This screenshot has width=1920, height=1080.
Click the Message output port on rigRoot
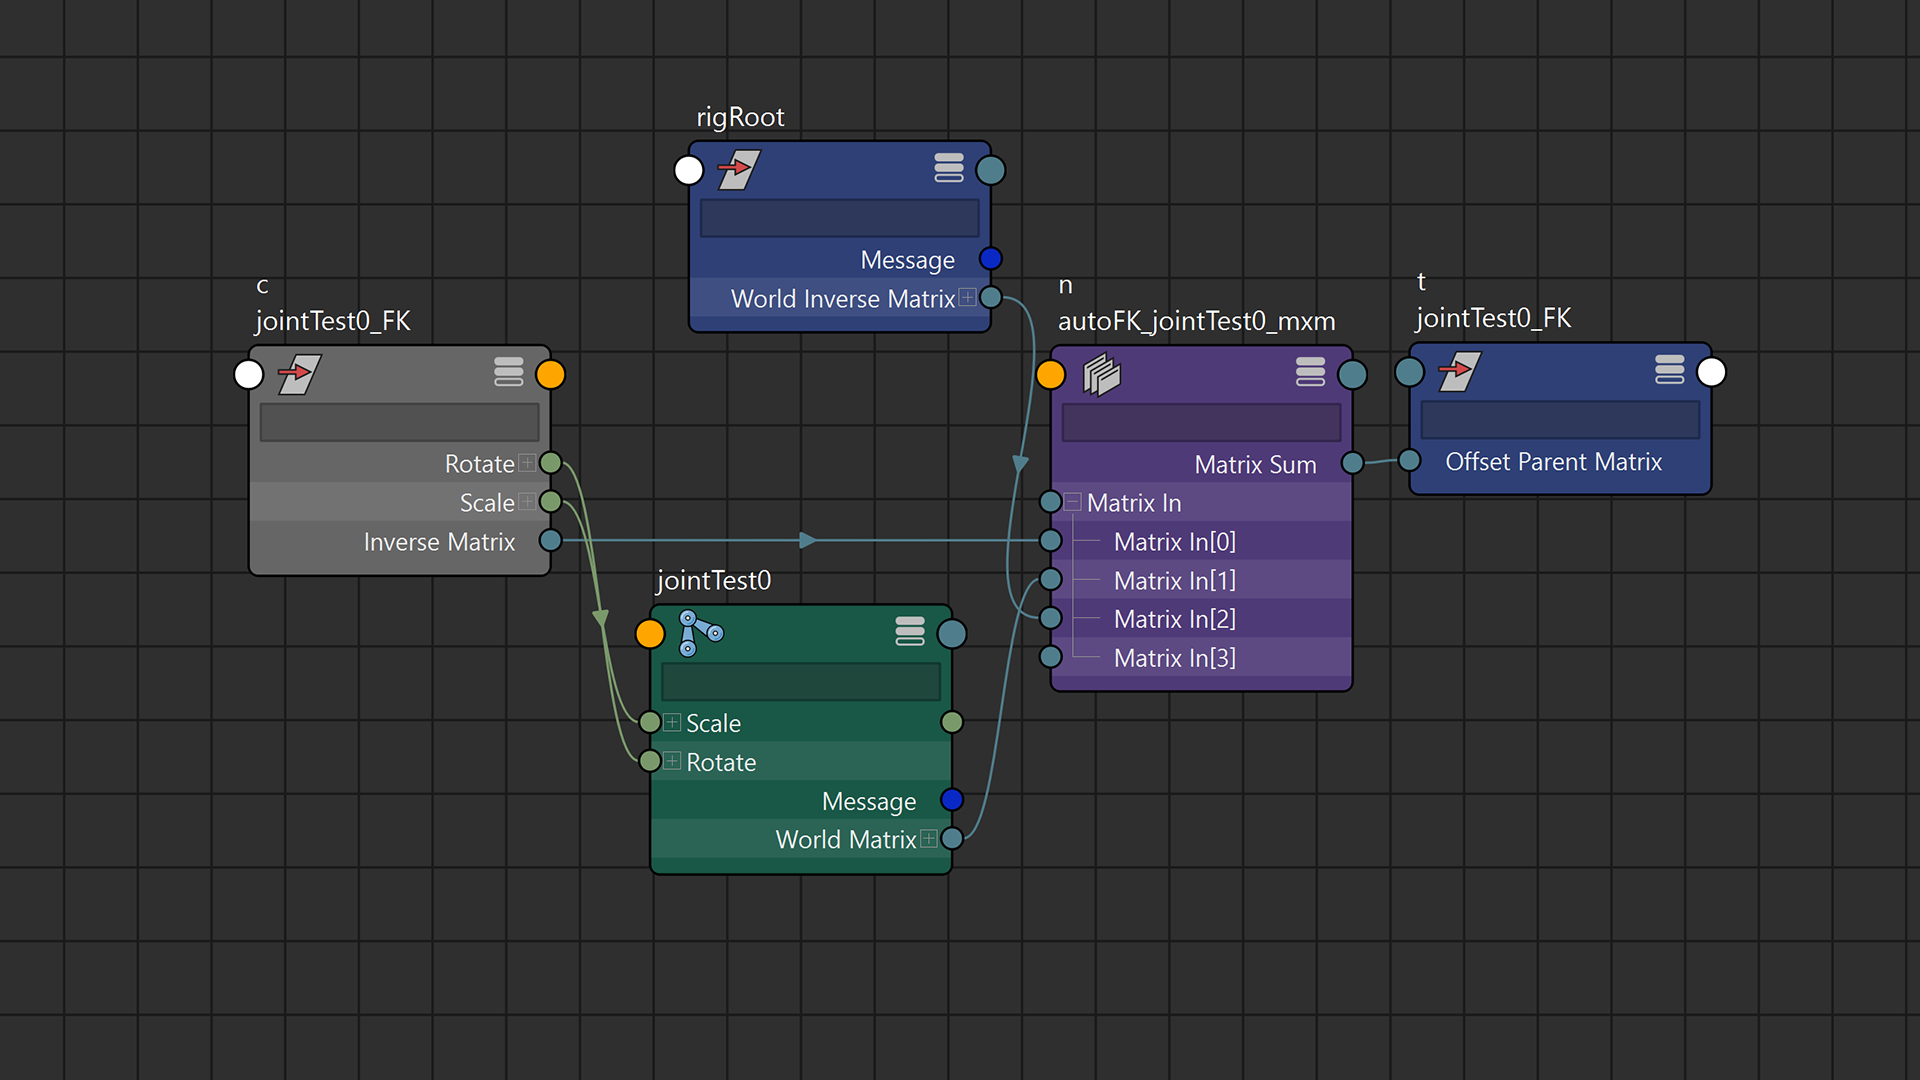tap(990, 259)
